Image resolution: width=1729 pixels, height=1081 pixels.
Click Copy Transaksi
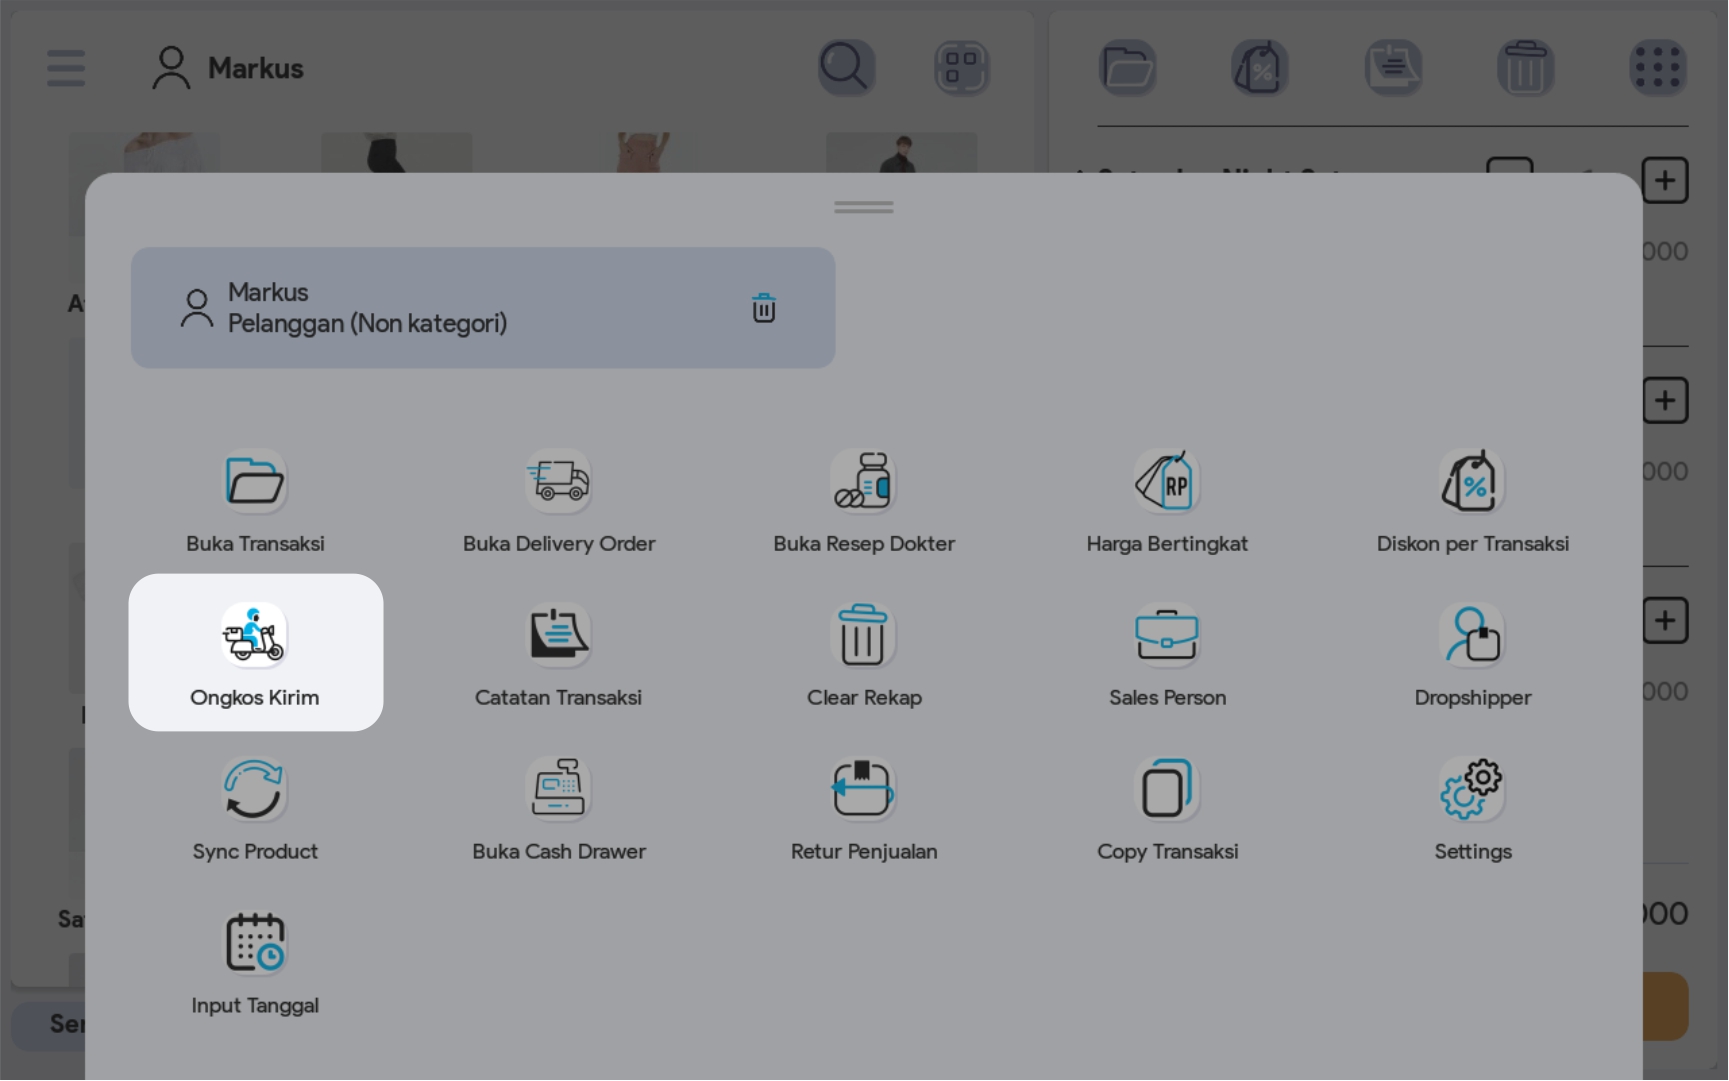(x=1167, y=790)
